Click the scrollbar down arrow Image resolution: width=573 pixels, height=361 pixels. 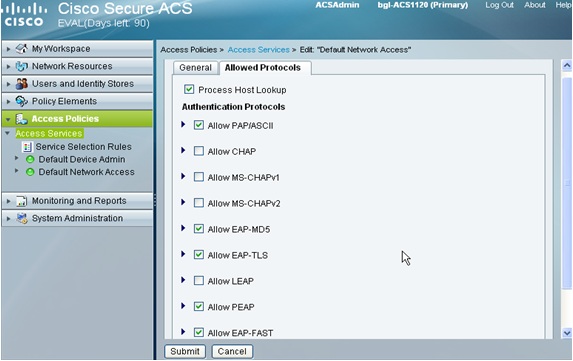(x=566, y=333)
